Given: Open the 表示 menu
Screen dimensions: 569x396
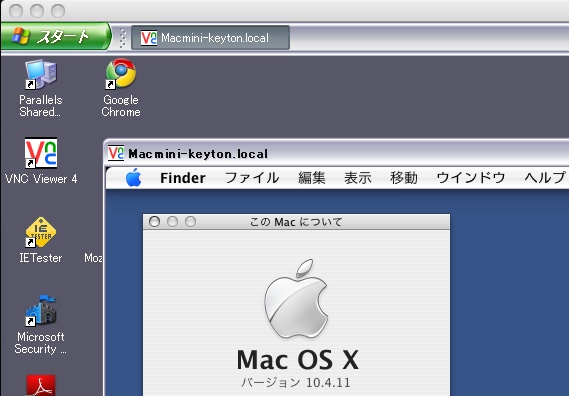Looking at the screenshot, I should click(x=357, y=178).
